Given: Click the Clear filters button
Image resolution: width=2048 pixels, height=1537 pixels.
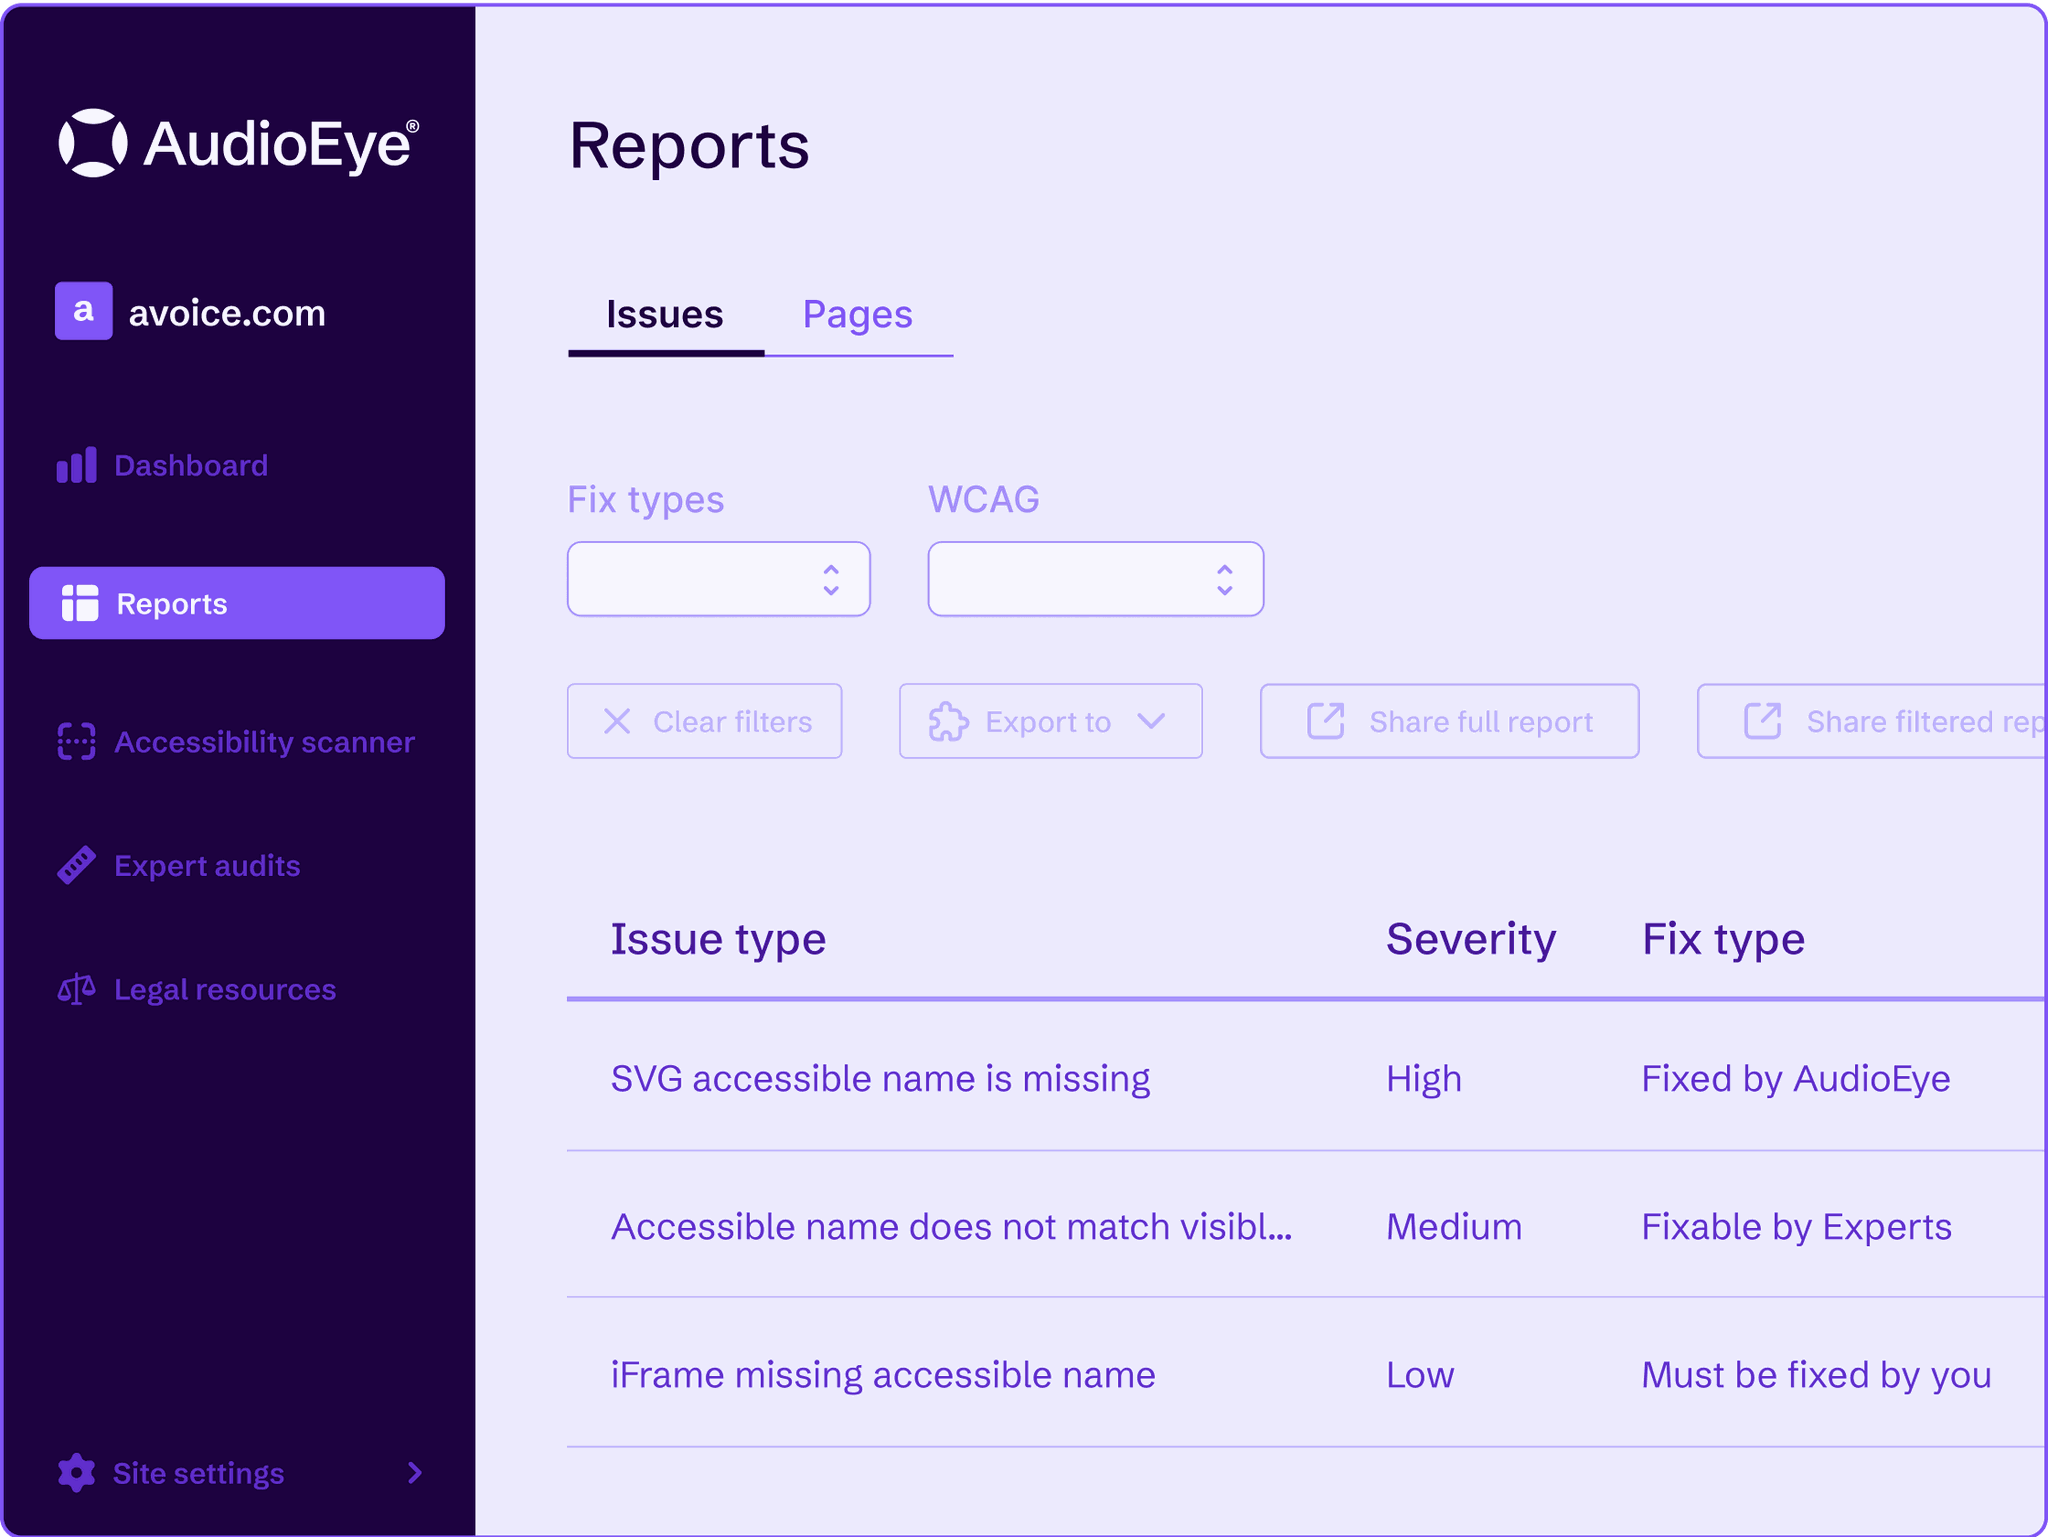Looking at the screenshot, I should (x=704, y=721).
